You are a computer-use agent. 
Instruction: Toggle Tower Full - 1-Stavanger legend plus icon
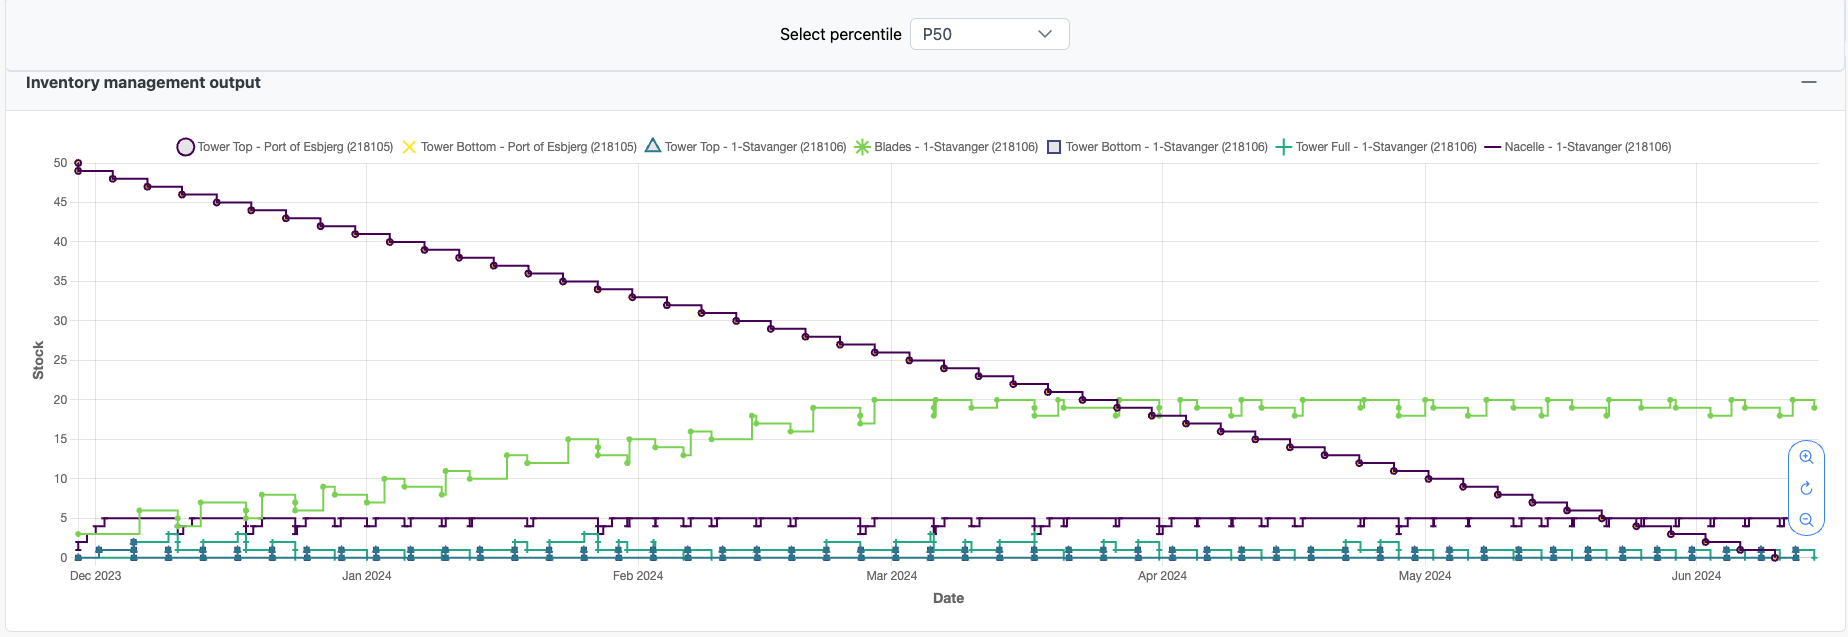[x=1284, y=147]
